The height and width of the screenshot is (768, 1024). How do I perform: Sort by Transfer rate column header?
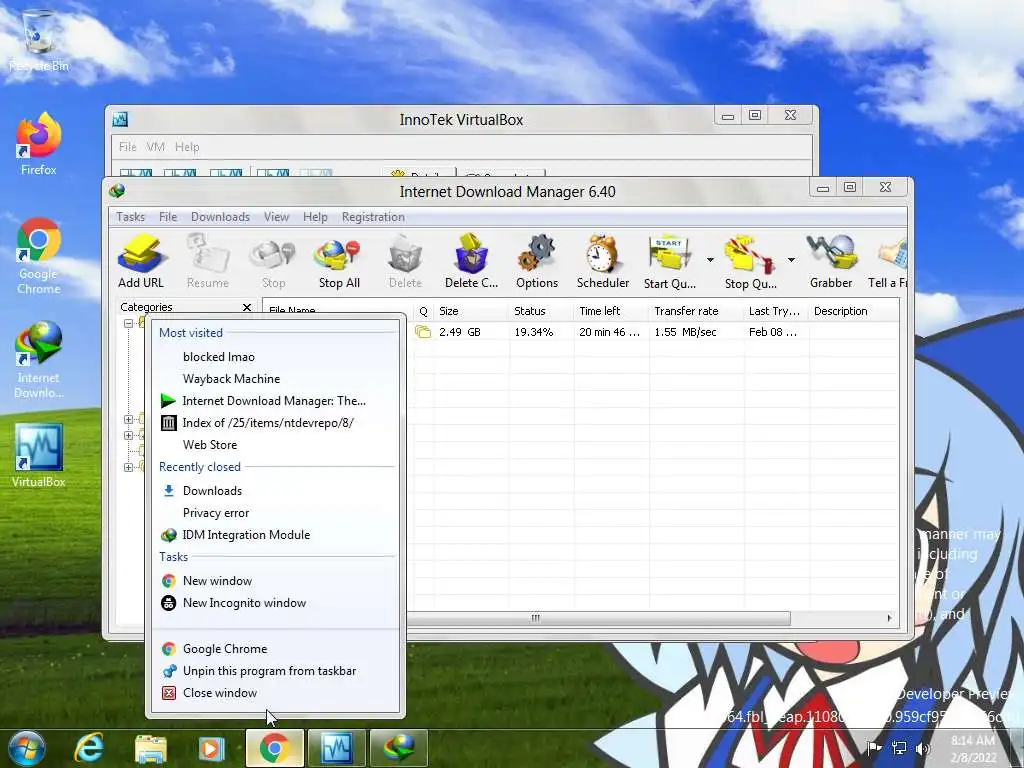coord(697,311)
